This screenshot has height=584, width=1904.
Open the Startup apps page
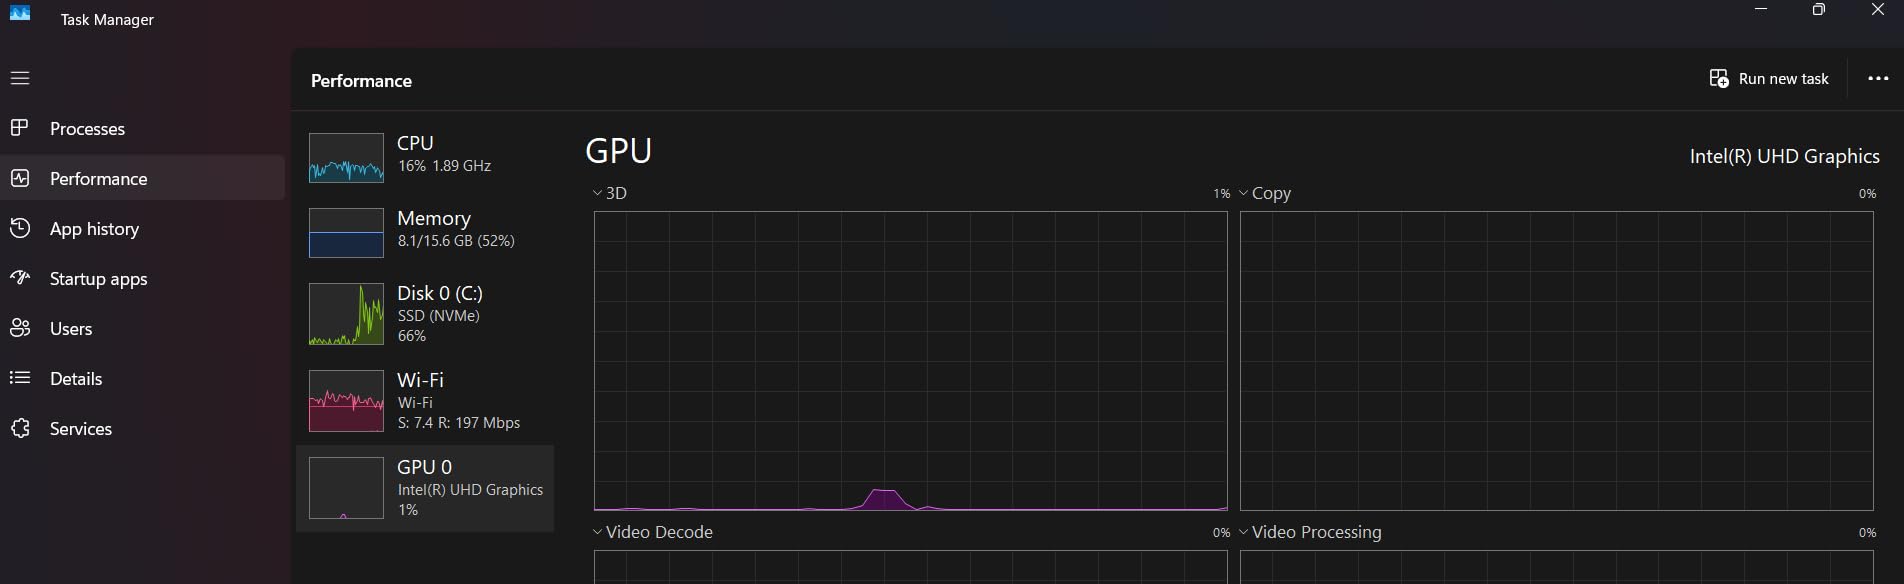click(98, 279)
